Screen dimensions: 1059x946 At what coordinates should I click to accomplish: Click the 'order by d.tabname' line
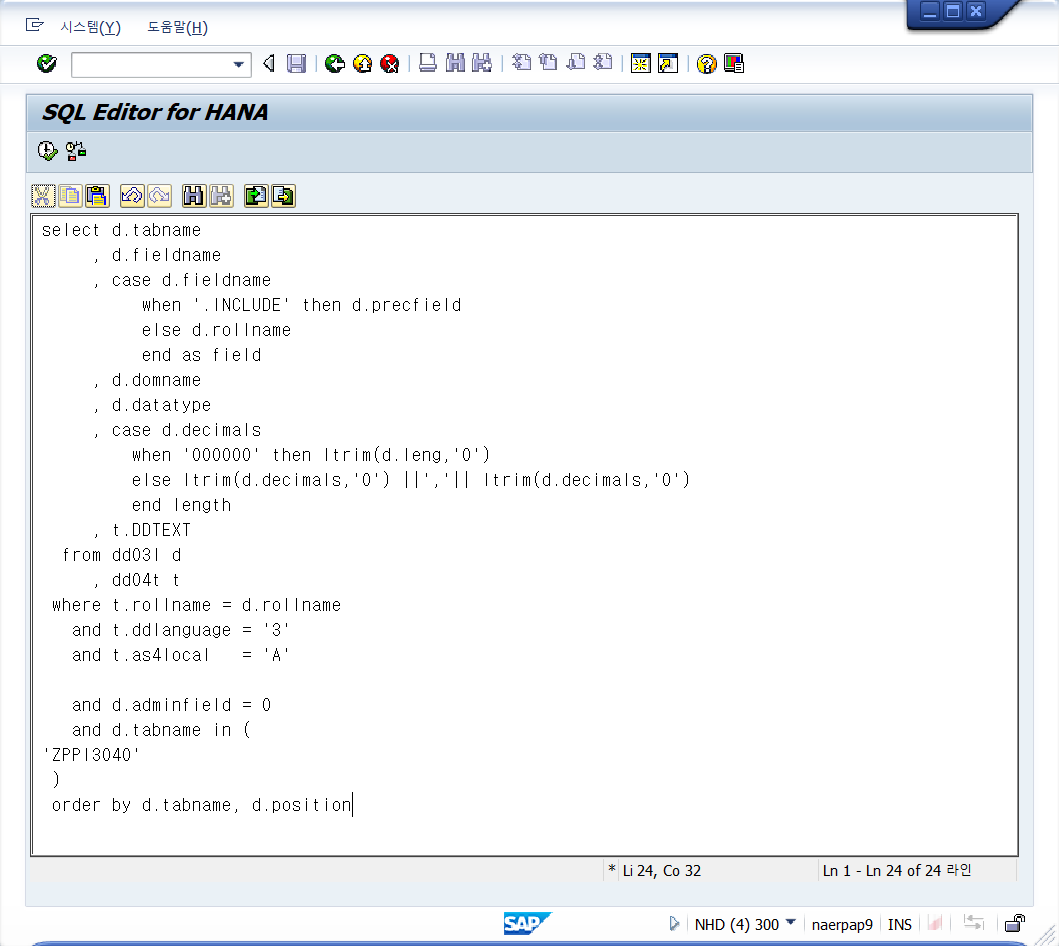[x=202, y=805]
